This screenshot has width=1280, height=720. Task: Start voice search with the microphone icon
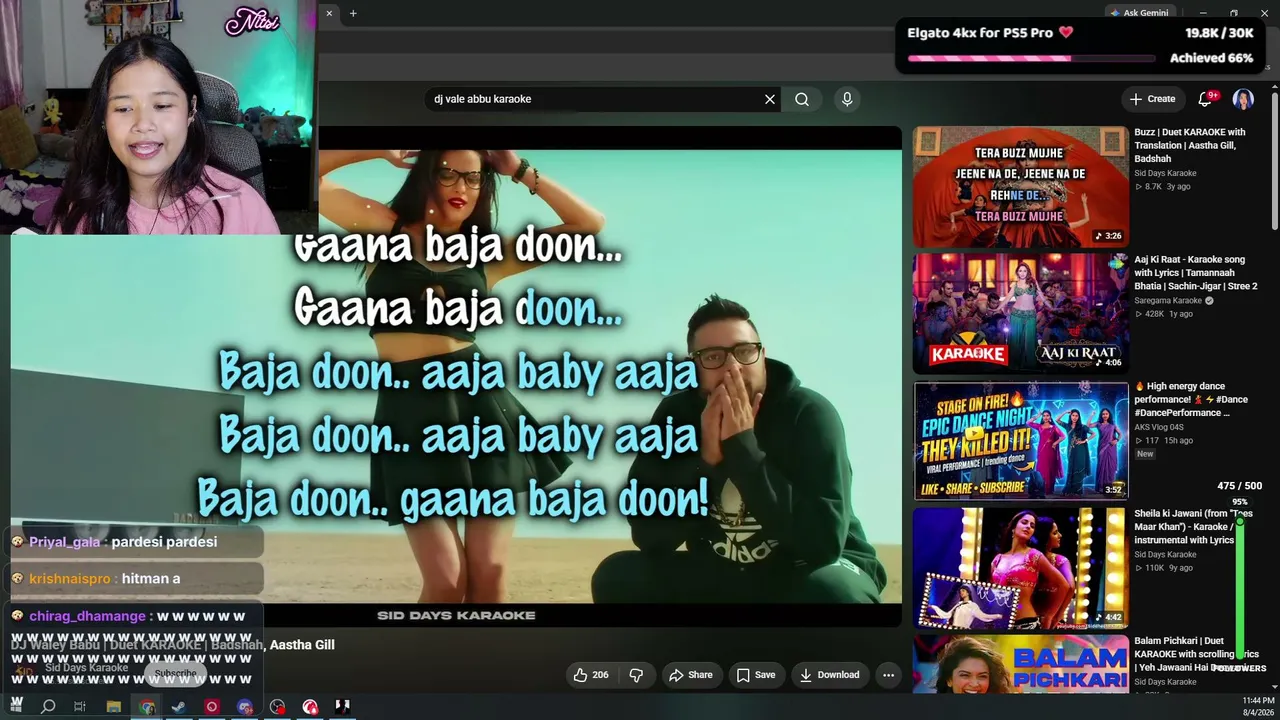point(847,99)
